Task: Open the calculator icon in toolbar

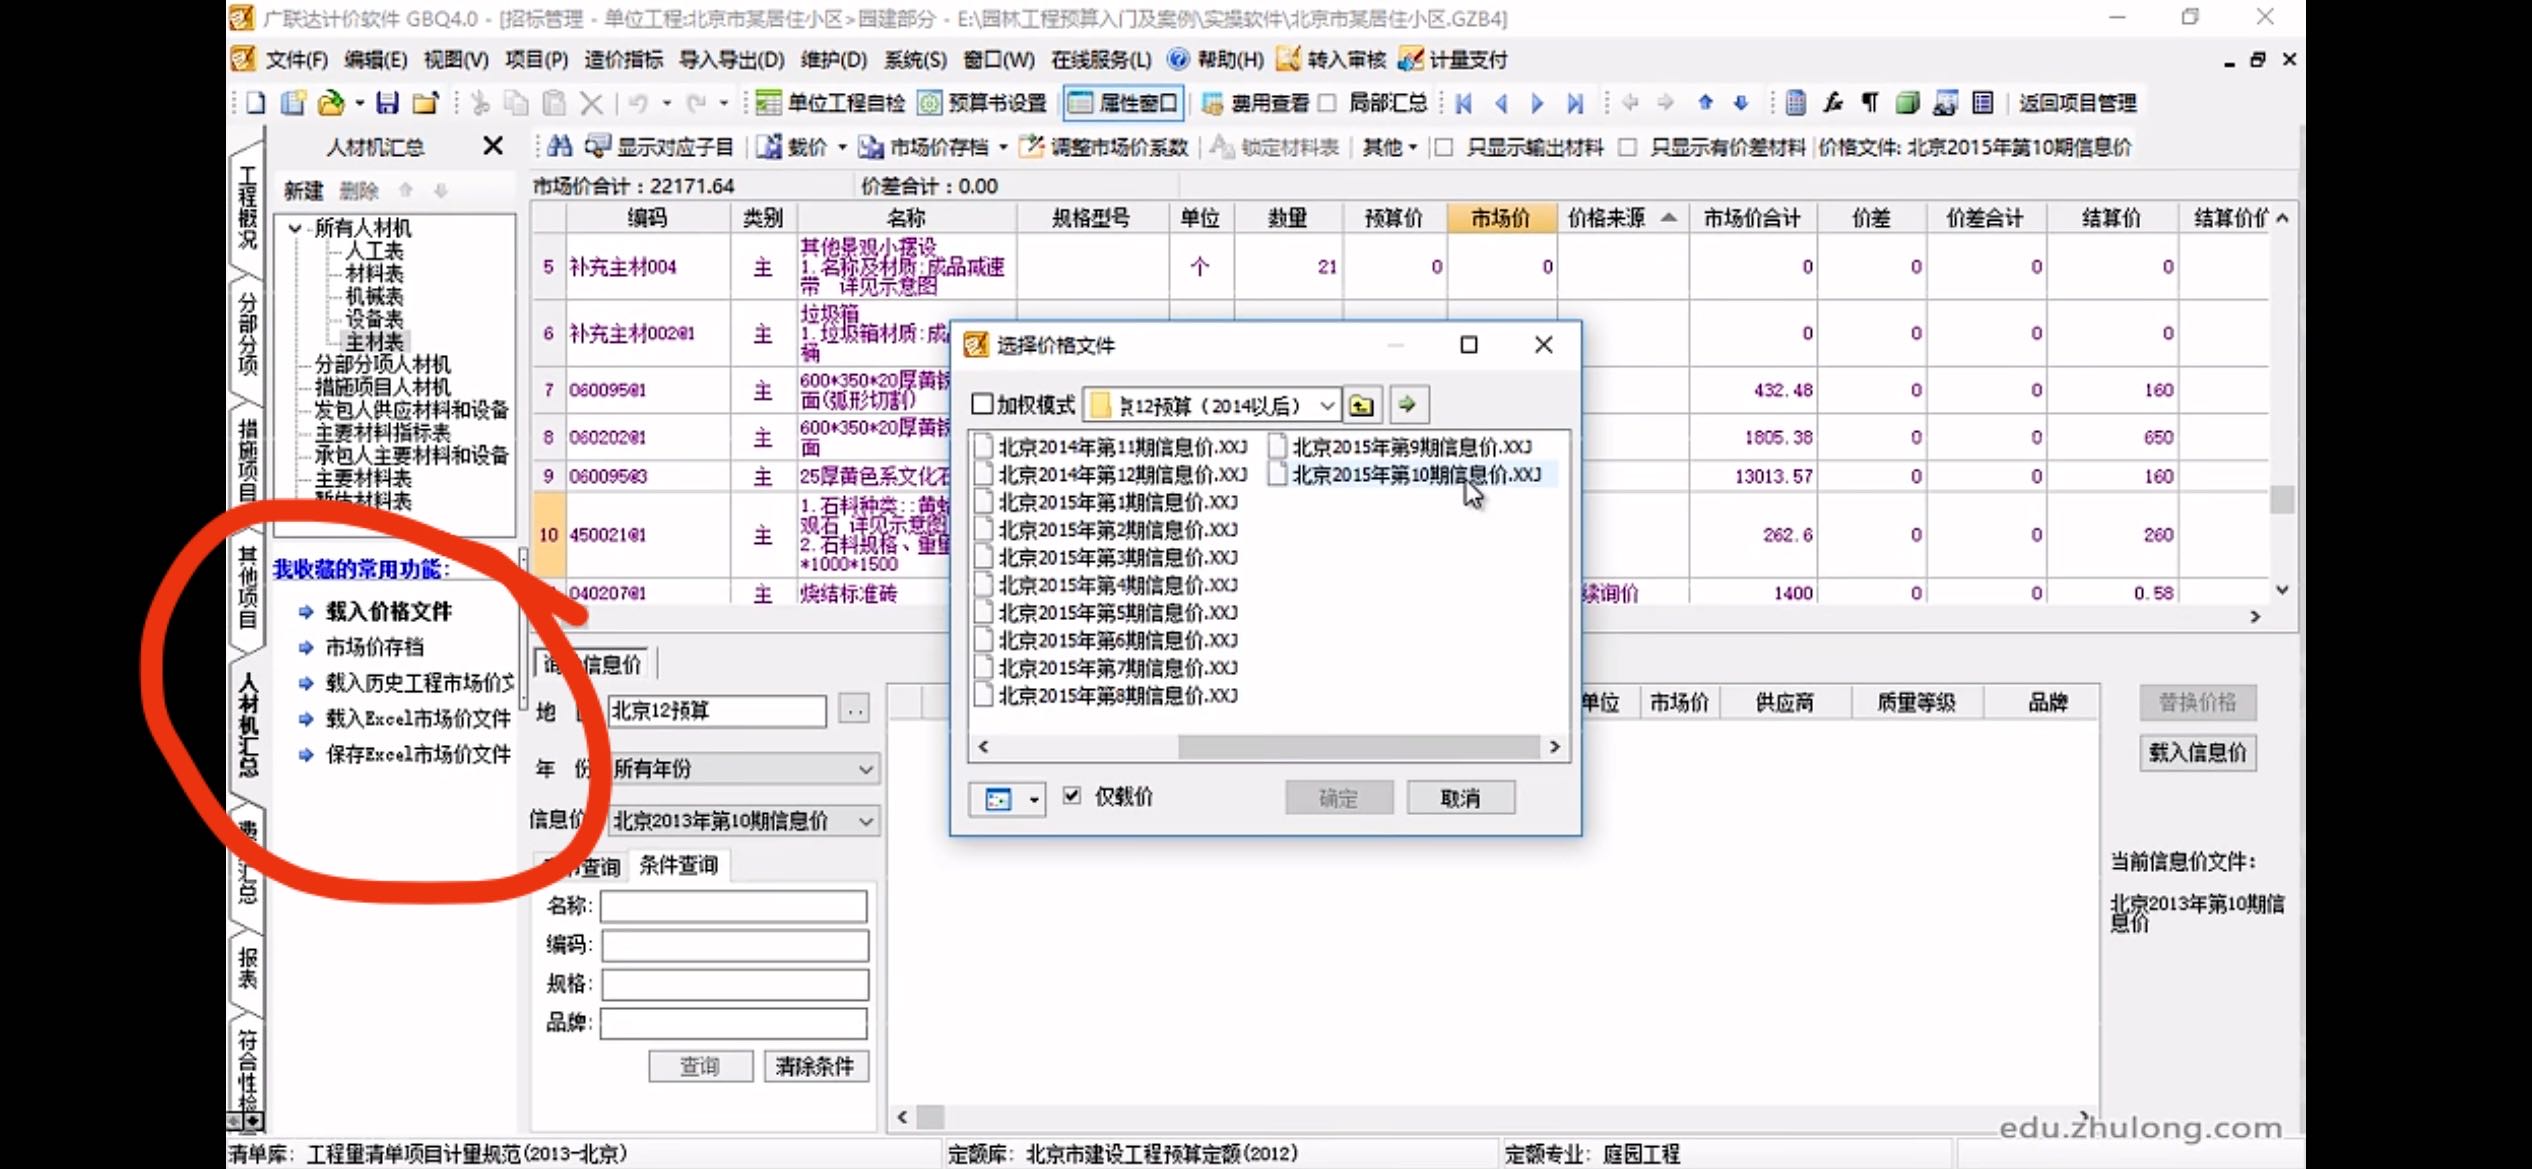Action: coord(1796,102)
